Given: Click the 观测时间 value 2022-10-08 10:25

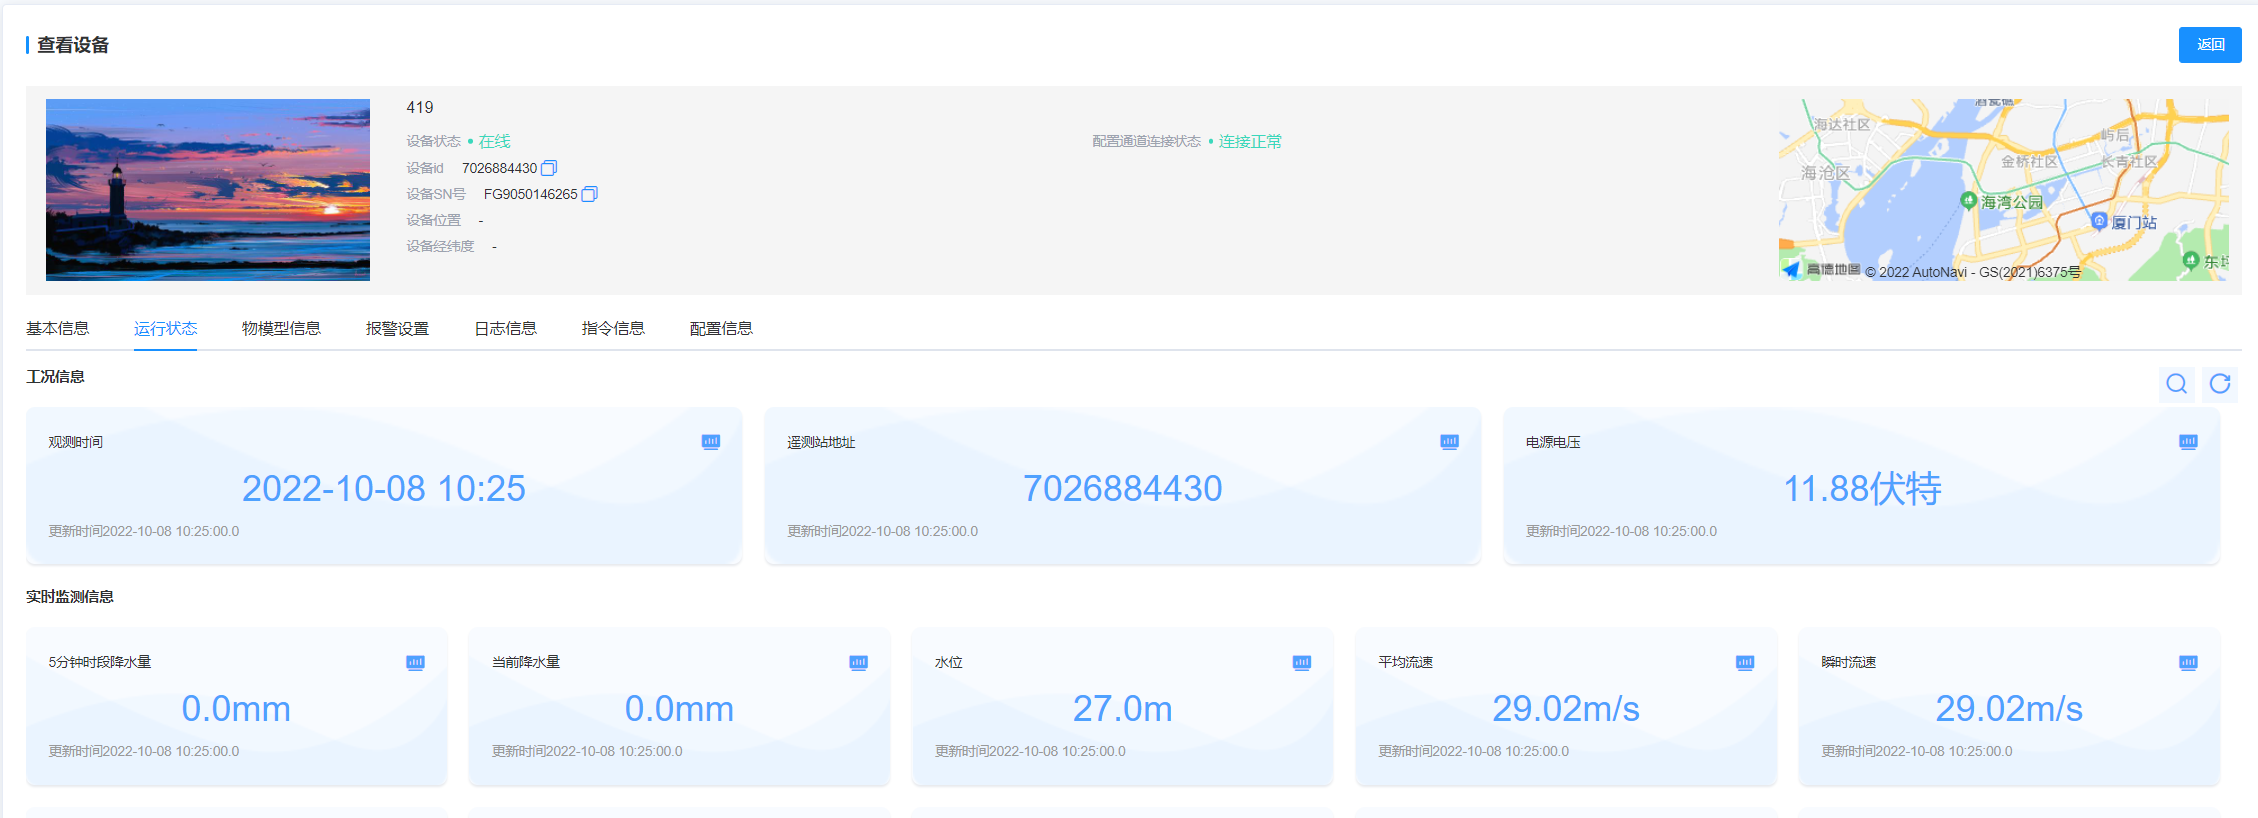Looking at the screenshot, I should (x=384, y=488).
